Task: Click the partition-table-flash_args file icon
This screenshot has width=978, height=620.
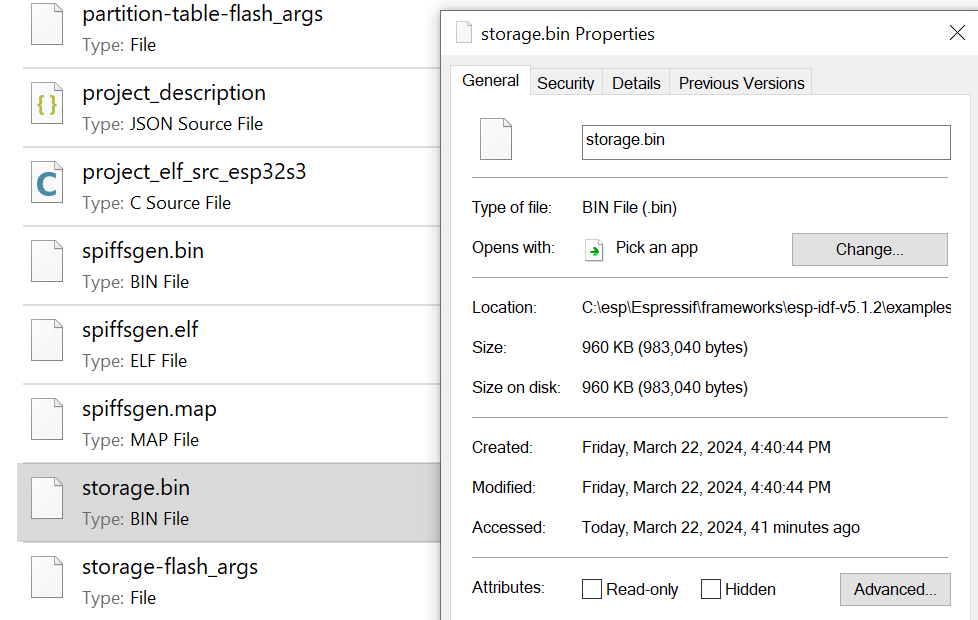Action: [x=47, y=25]
